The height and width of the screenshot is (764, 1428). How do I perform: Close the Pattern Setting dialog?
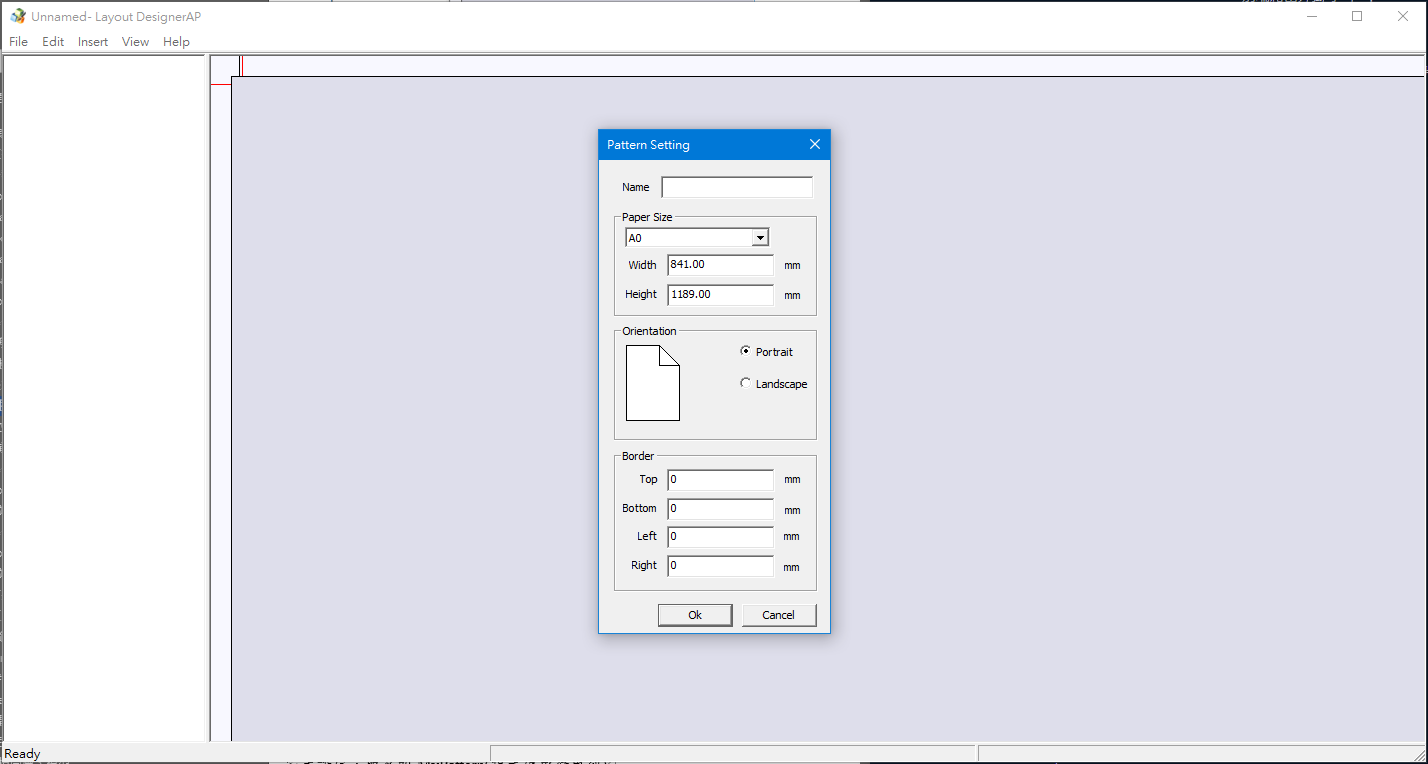coord(814,145)
